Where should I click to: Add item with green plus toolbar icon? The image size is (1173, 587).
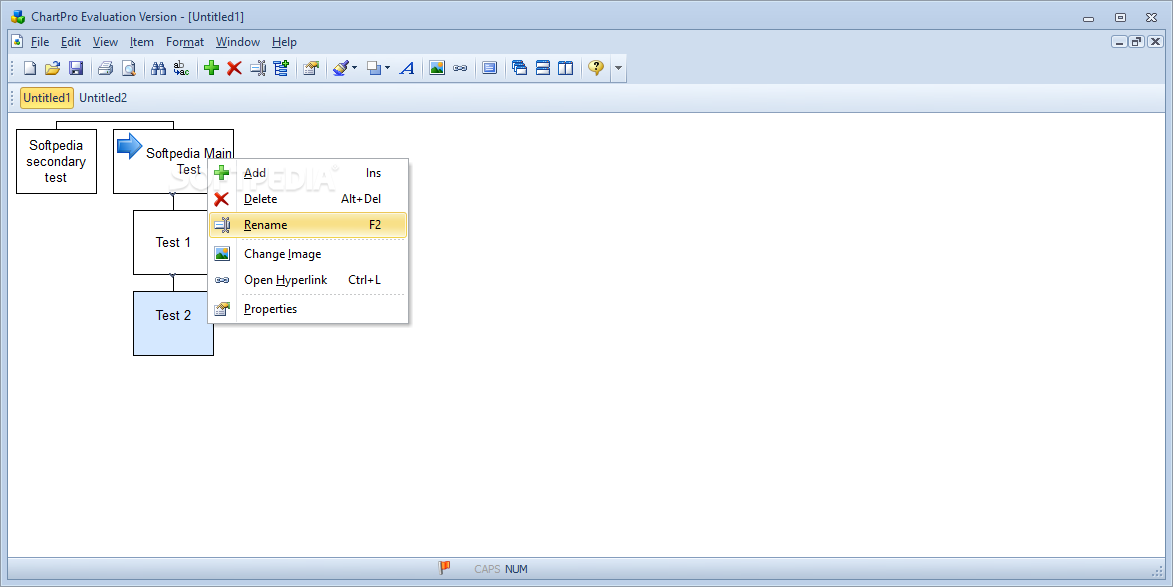[x=212, y=68]
